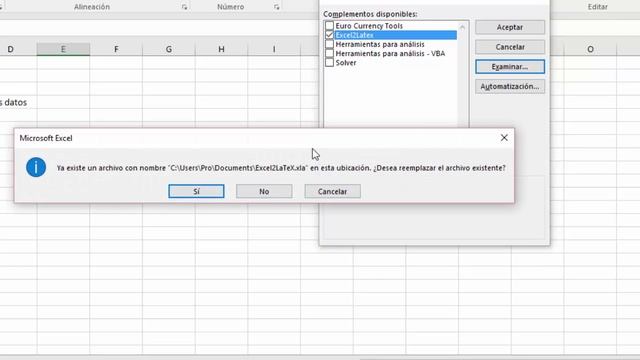Viewport: 640px width, 360px height.
Task: Select column D header
Action: [x=18, y=49]
